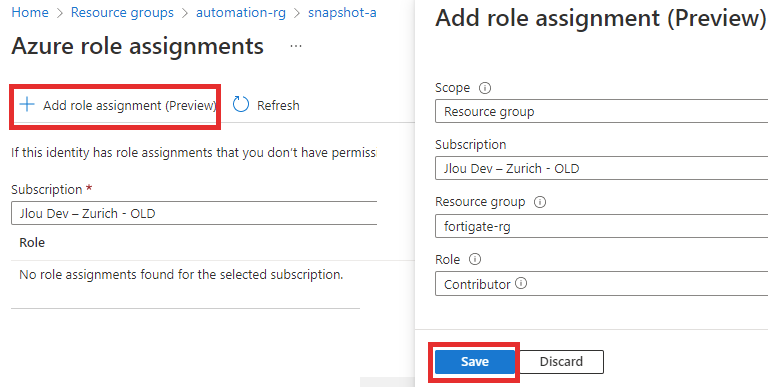
Task: Open the Resource groups breadcrumb
Action: [x=122, y=13]
